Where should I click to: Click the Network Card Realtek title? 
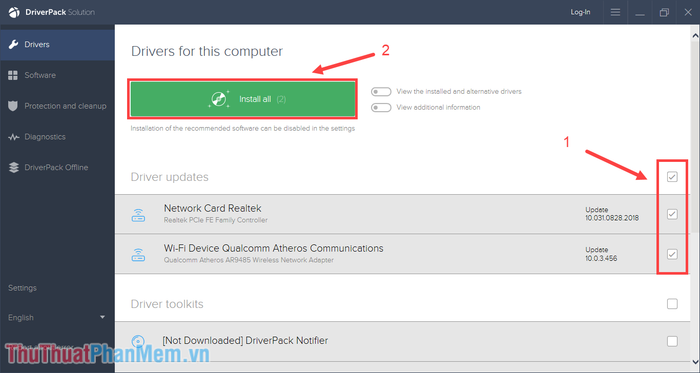click(x=212, y=208)
